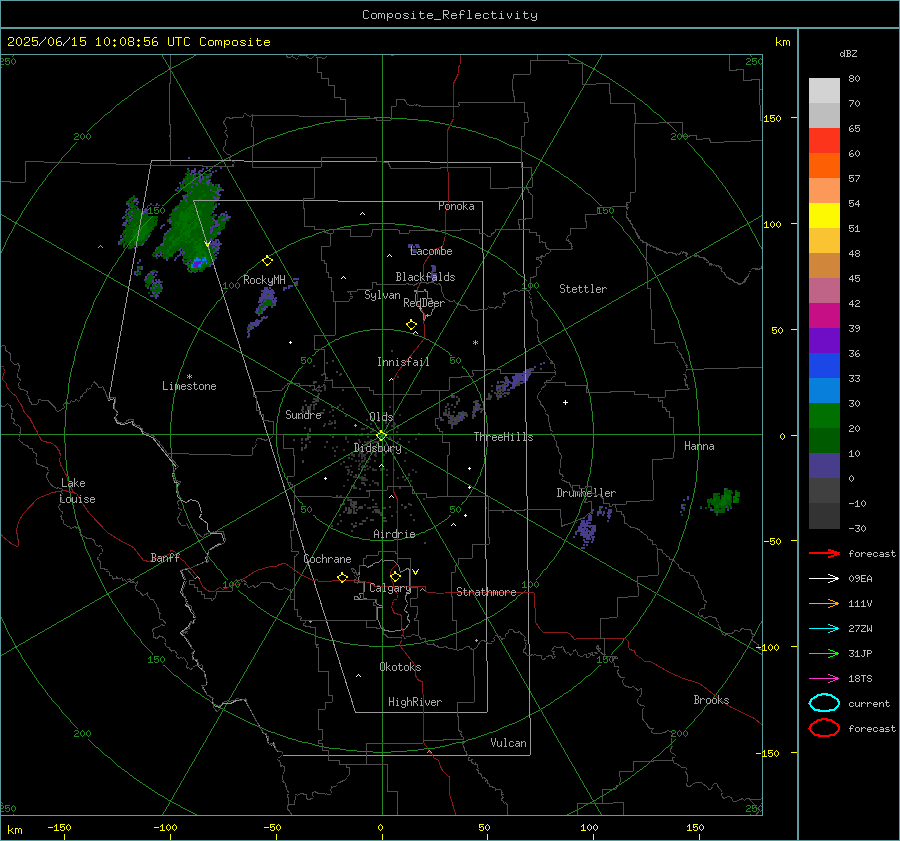Select the purple 36-39 dBZ swatch
The image size is (900, 841).
[x=824, y=341]
